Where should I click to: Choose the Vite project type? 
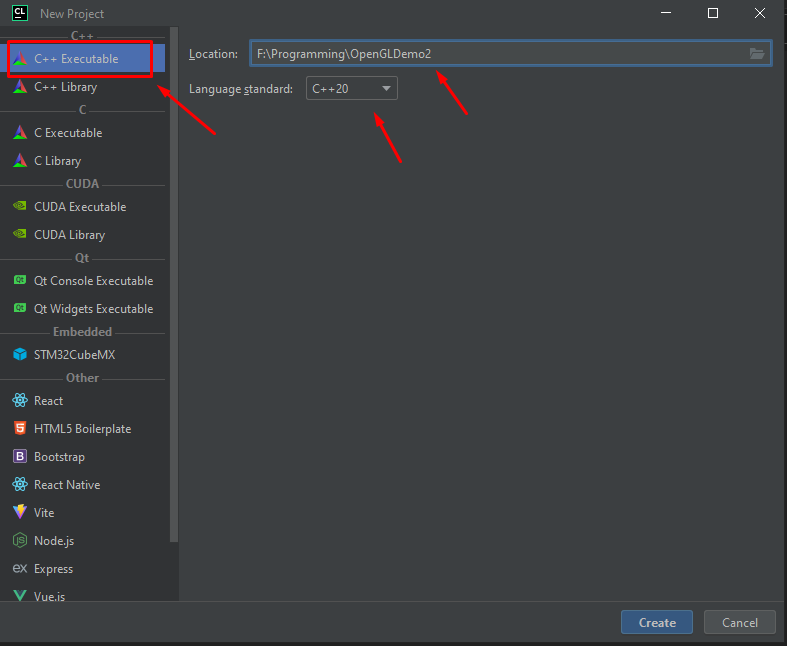pos(82,512)
